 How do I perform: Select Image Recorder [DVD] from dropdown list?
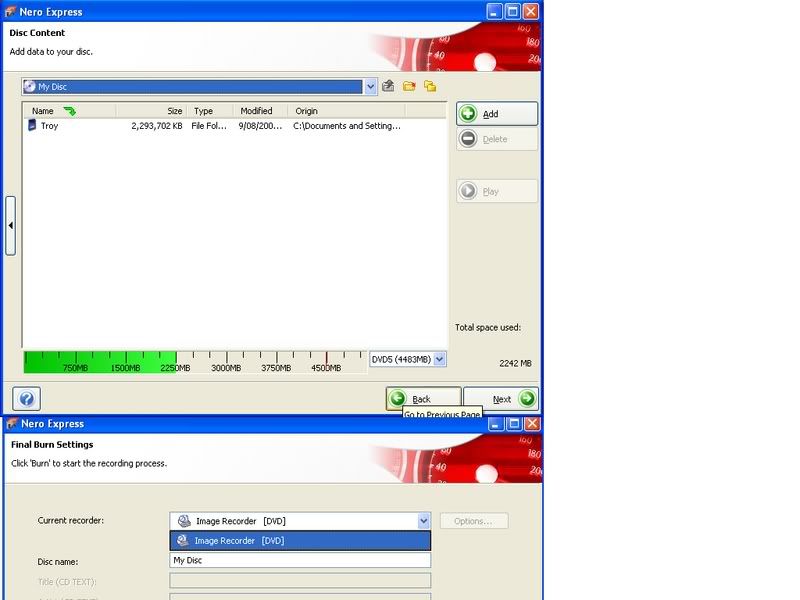[x=300, y=540]
